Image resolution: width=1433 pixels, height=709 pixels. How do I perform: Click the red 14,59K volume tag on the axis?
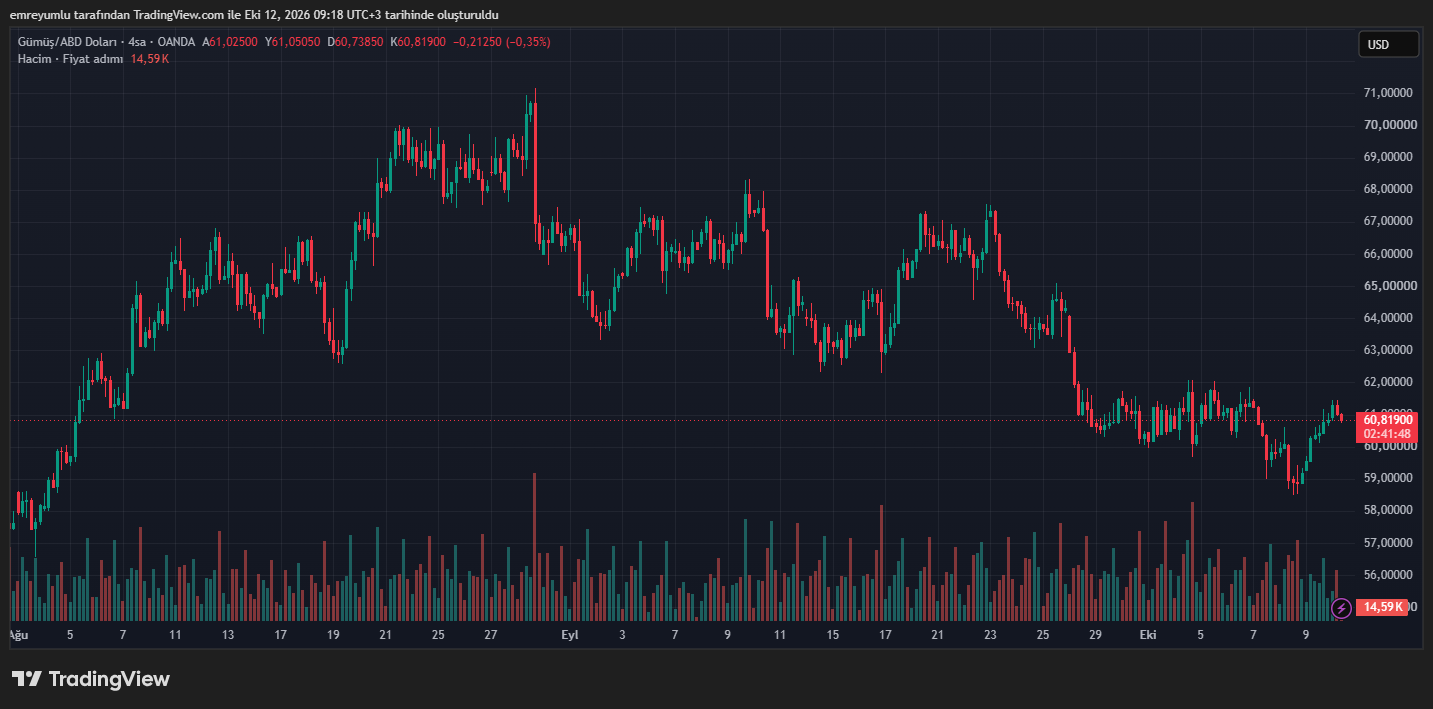[1381, 607]
